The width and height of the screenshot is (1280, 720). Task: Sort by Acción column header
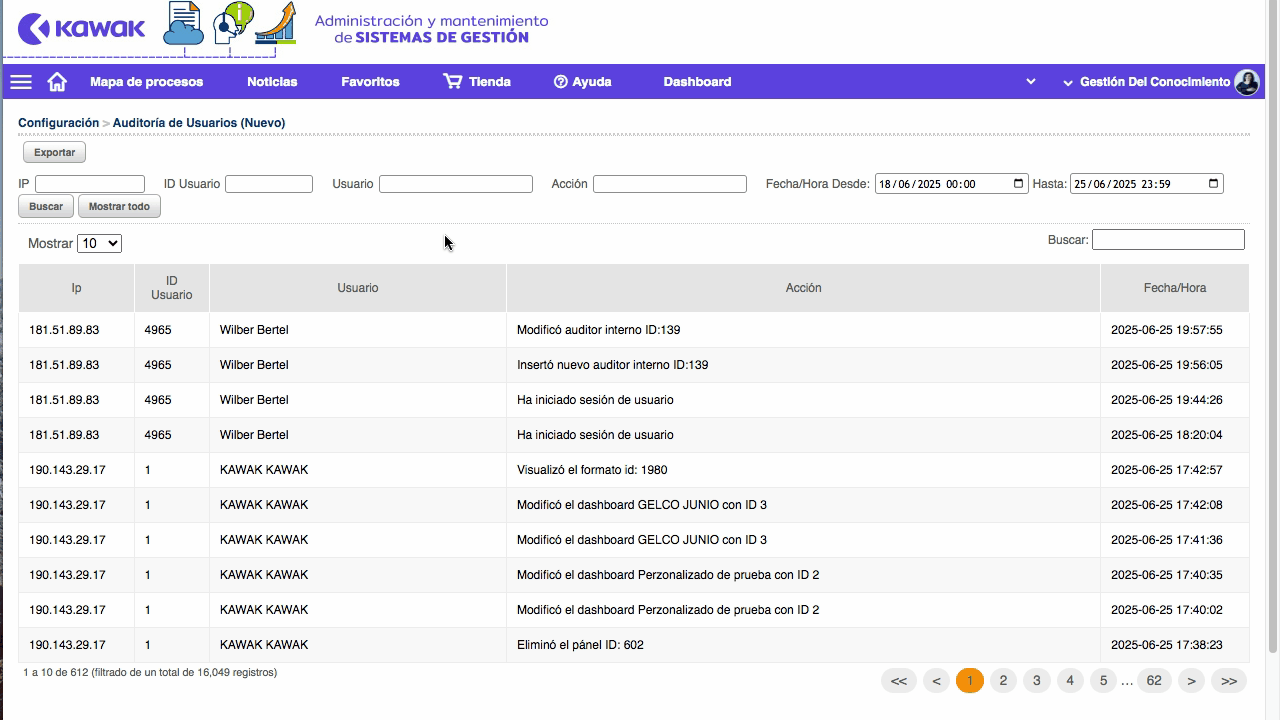[803, 288]
